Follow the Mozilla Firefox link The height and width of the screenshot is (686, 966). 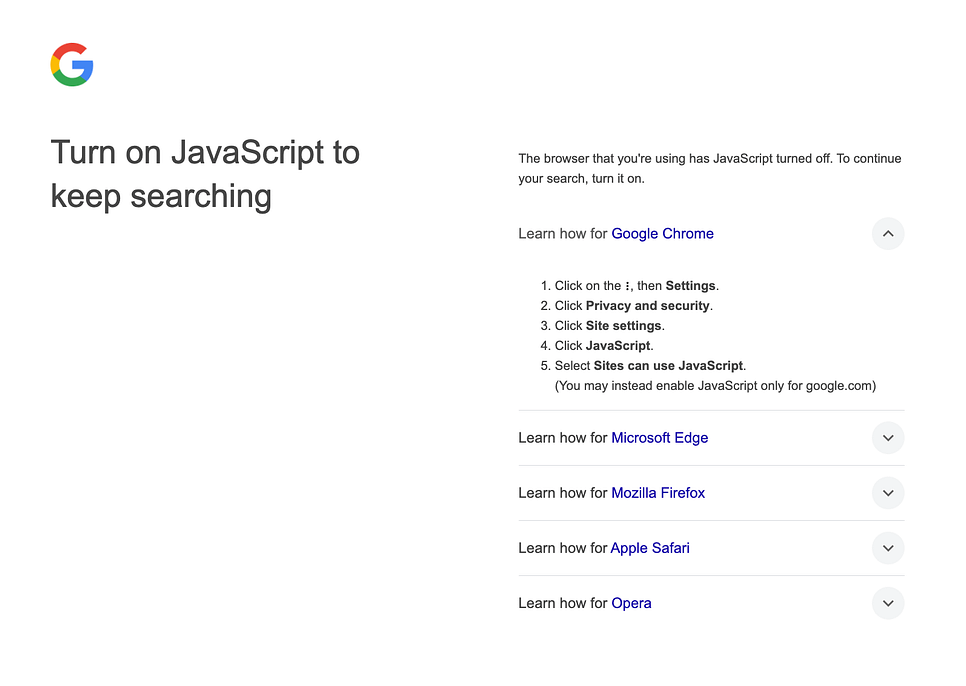(x=658, y=493)
